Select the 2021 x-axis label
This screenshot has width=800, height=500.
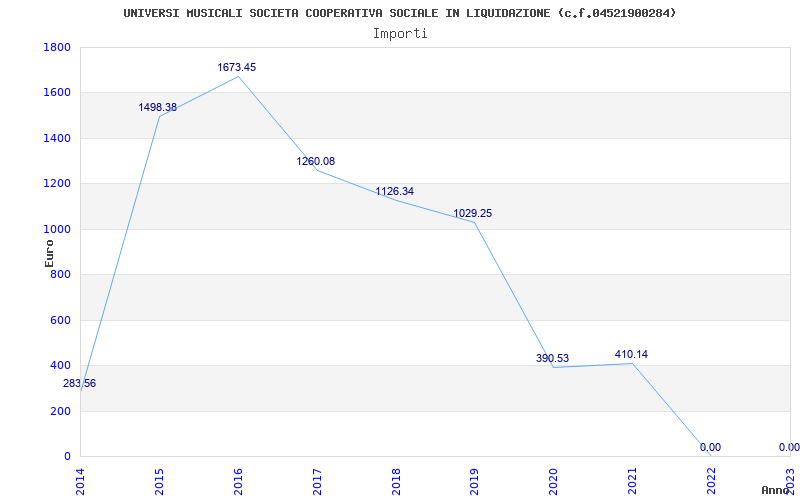click(x=633, y=482)
